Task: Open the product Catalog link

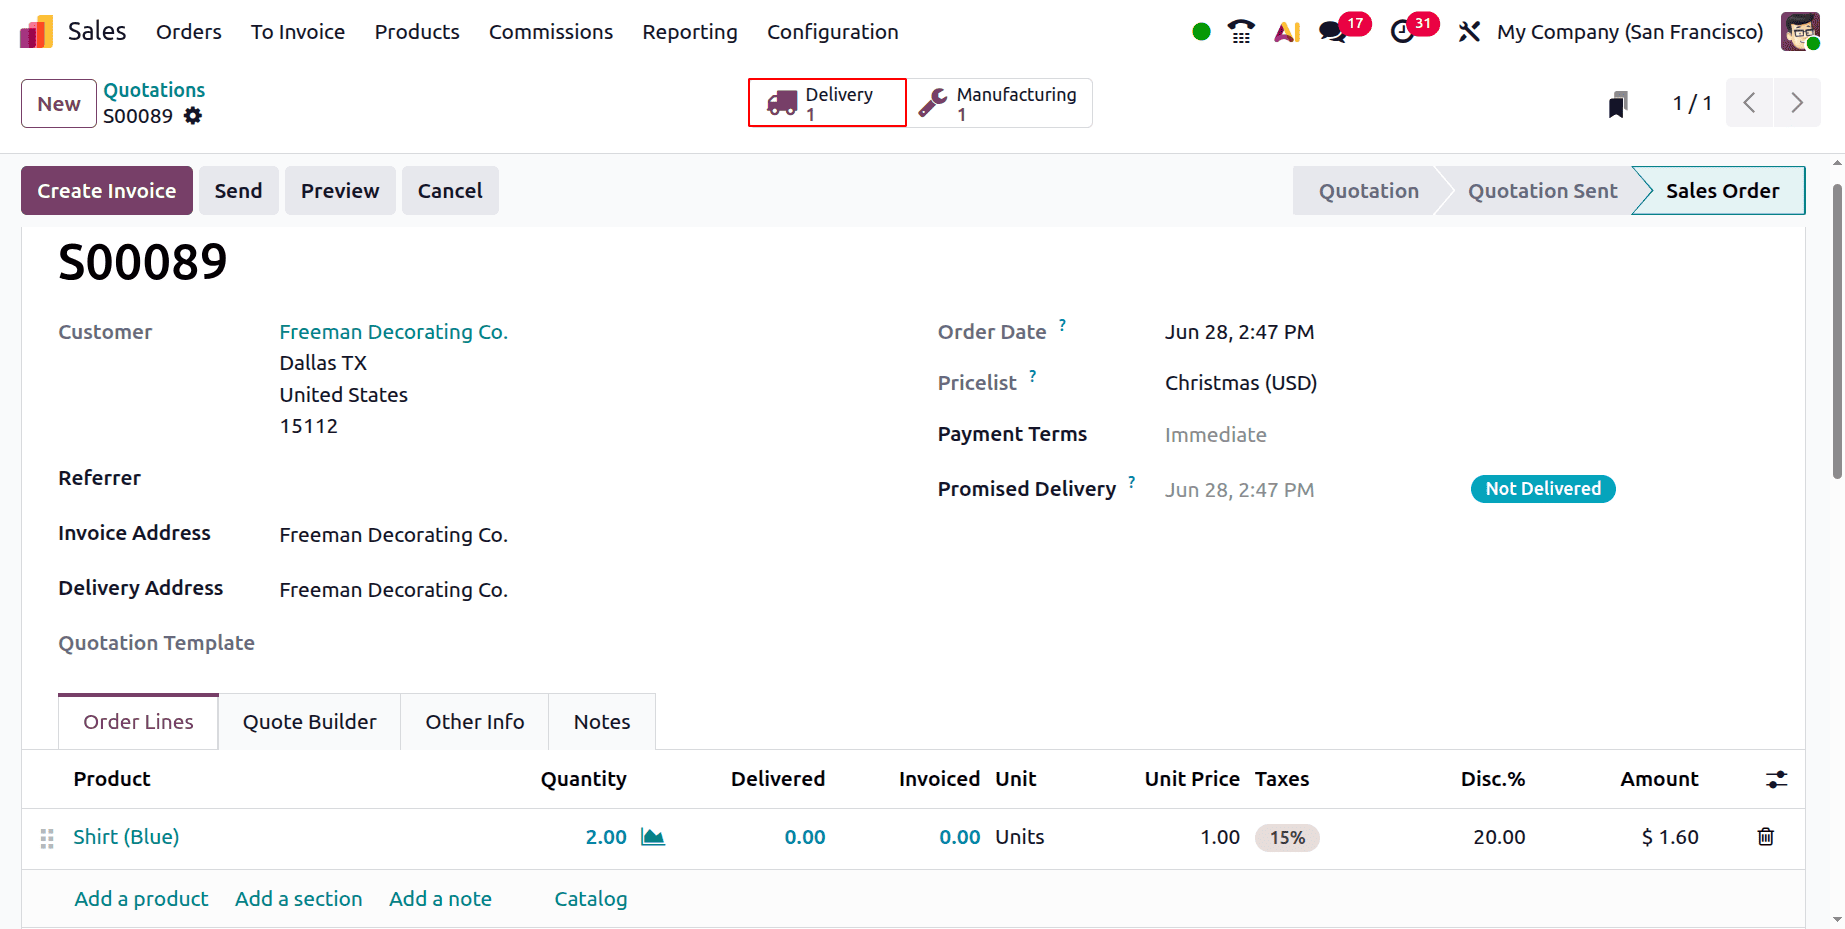Action: pos(591,899)
